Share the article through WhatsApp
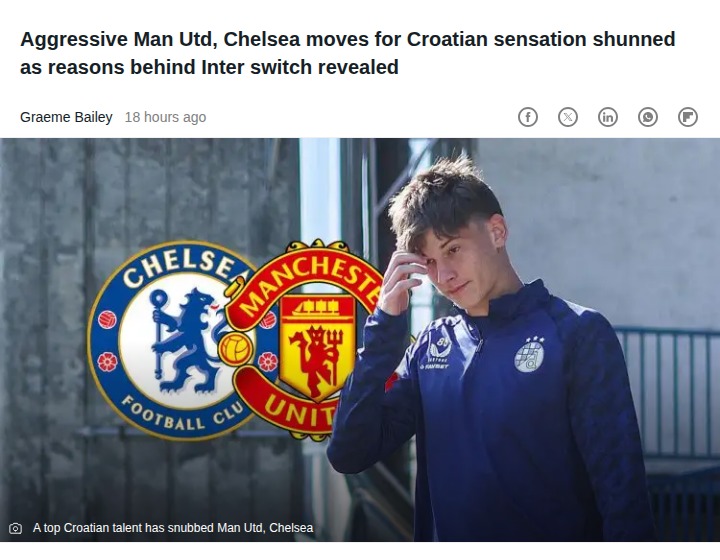 (647, 117)
